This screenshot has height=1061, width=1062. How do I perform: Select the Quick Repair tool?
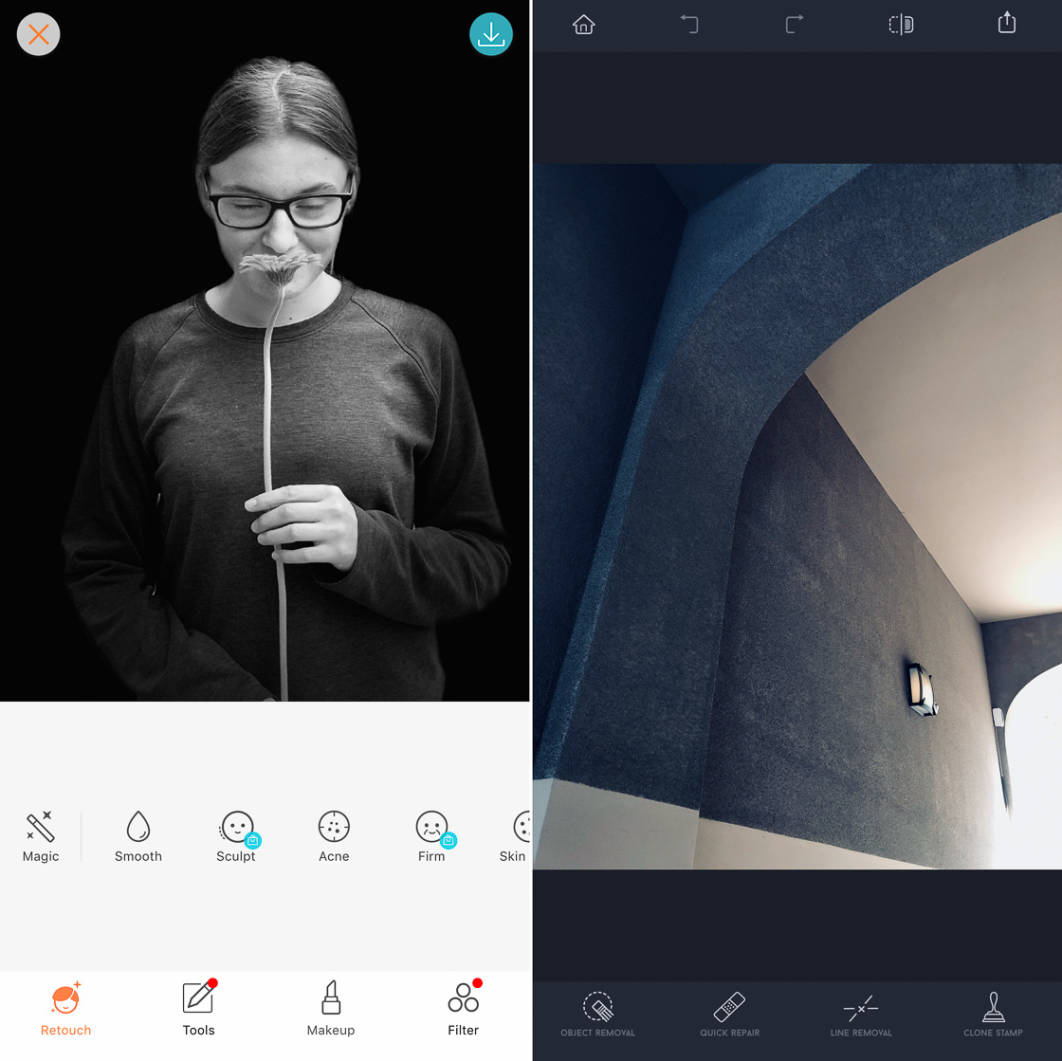tap(729, 1013)
